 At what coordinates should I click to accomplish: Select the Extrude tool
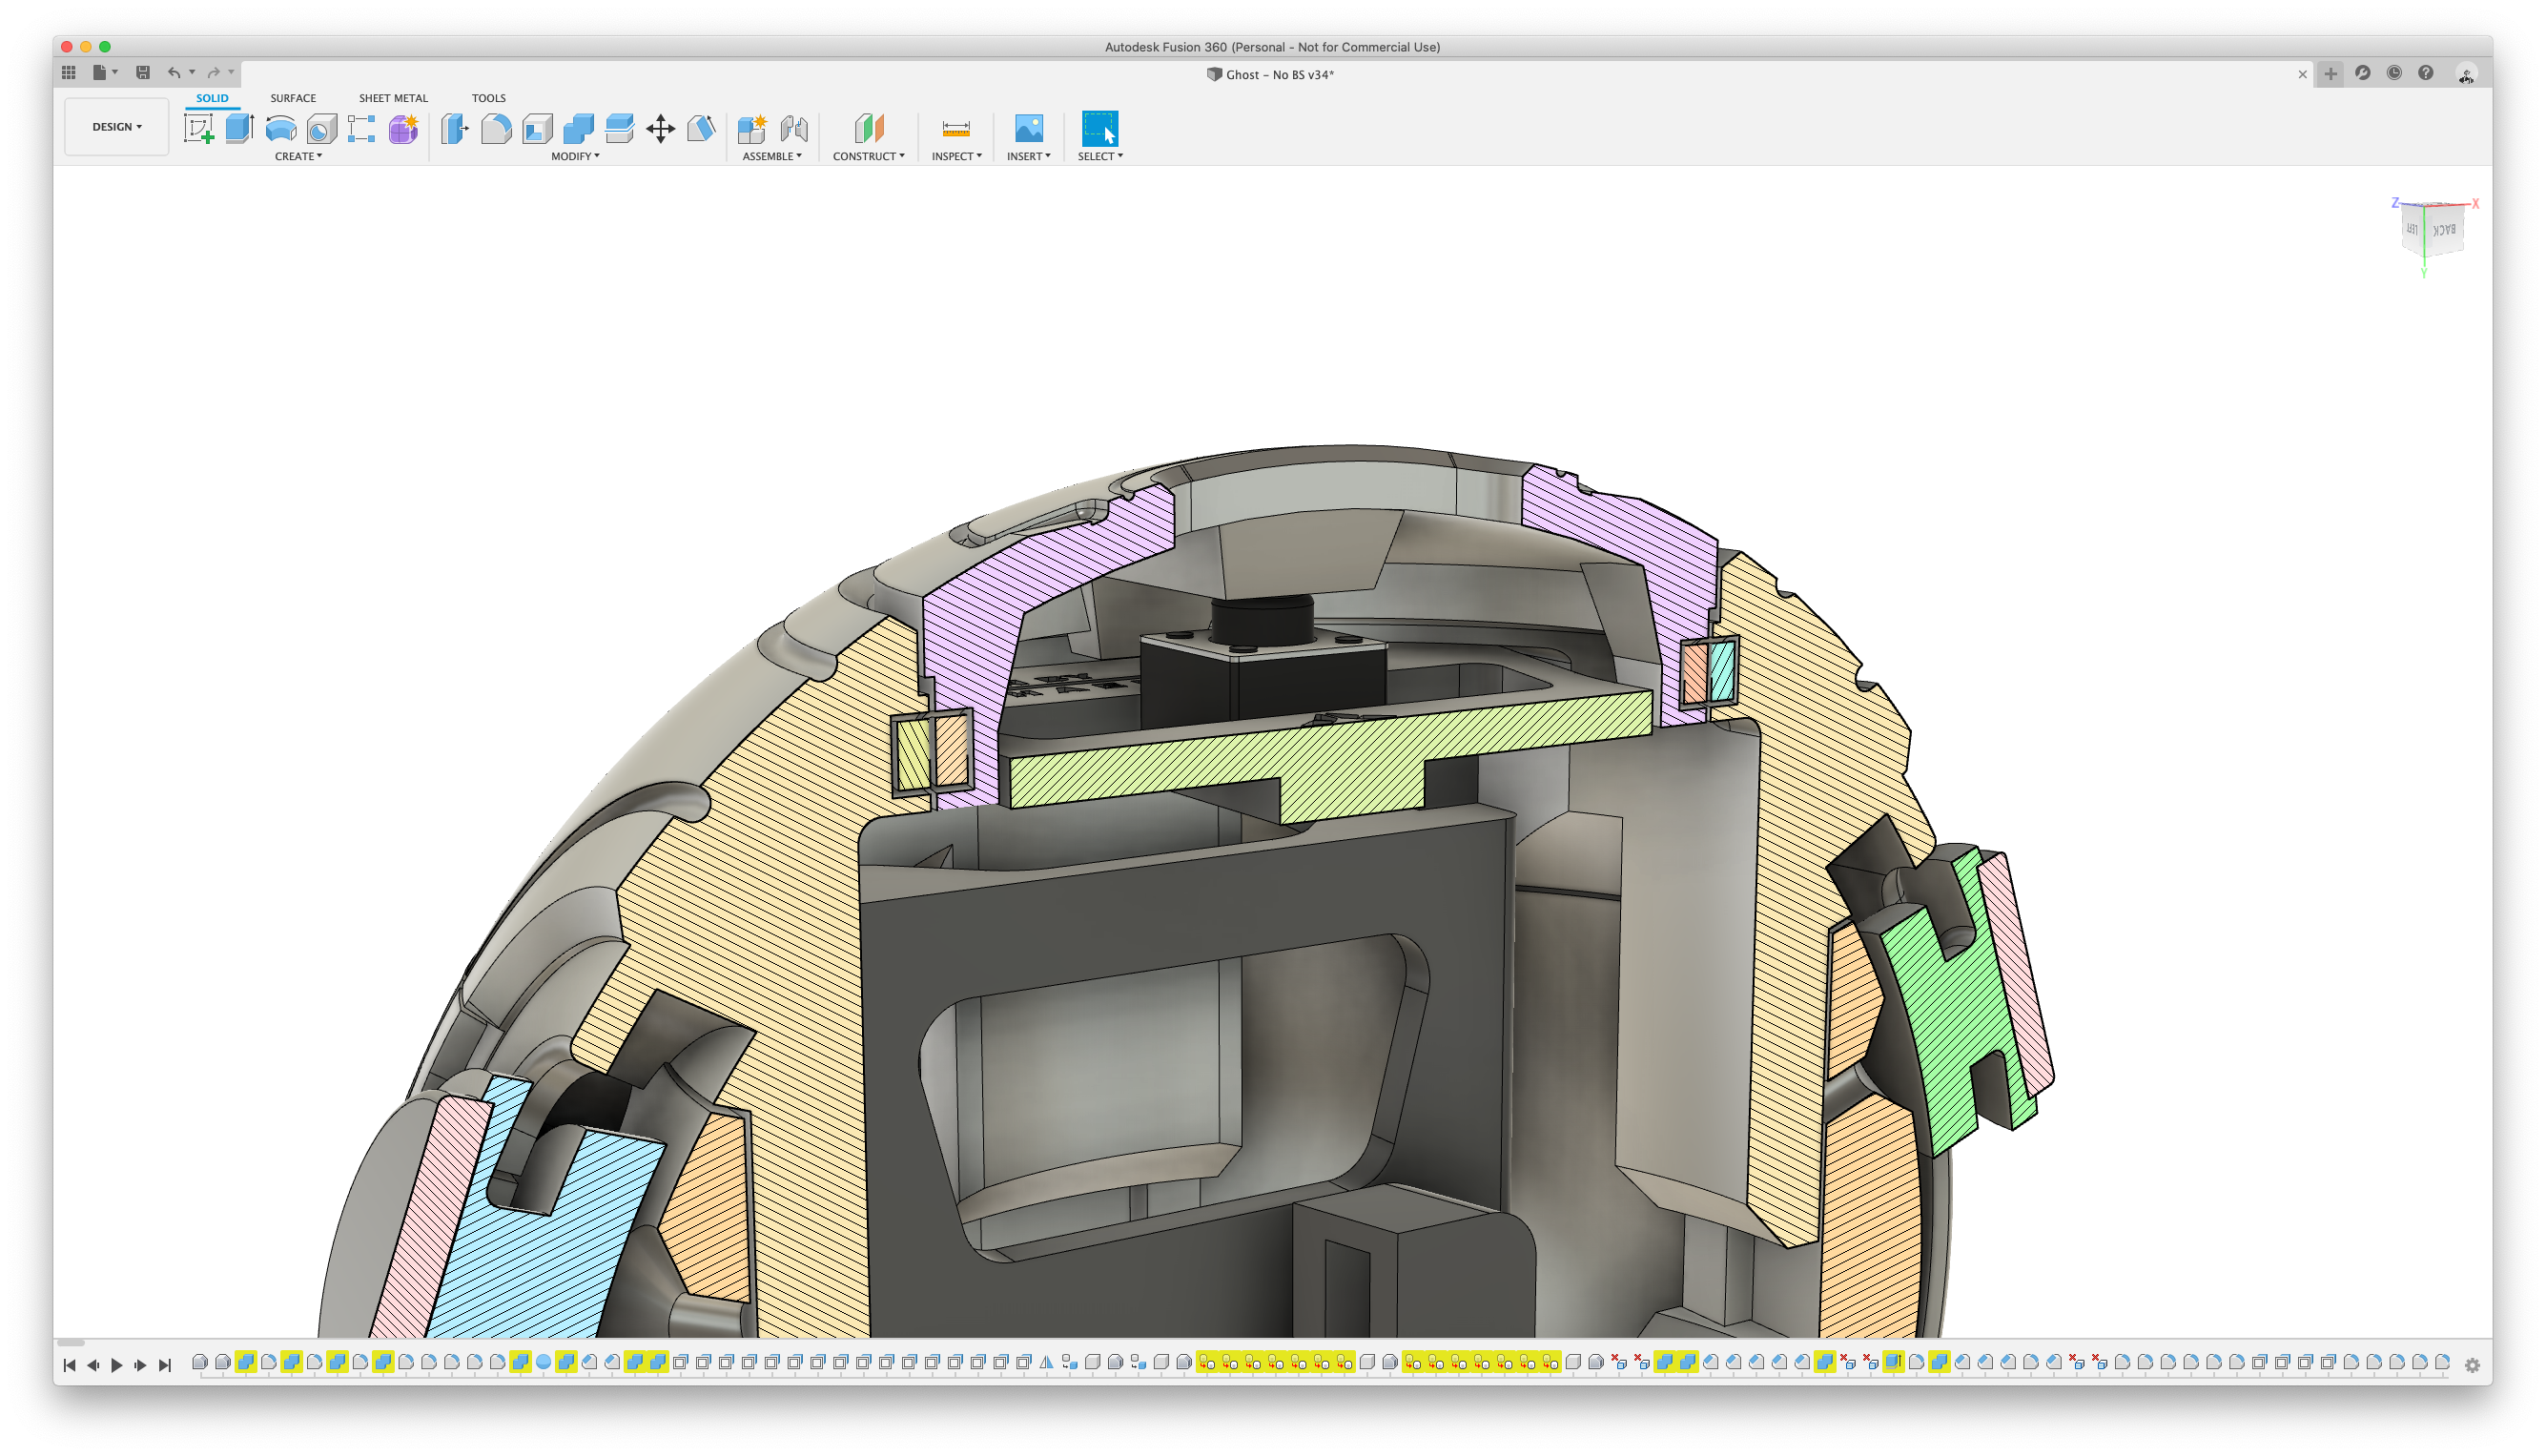tap(240, 129)
